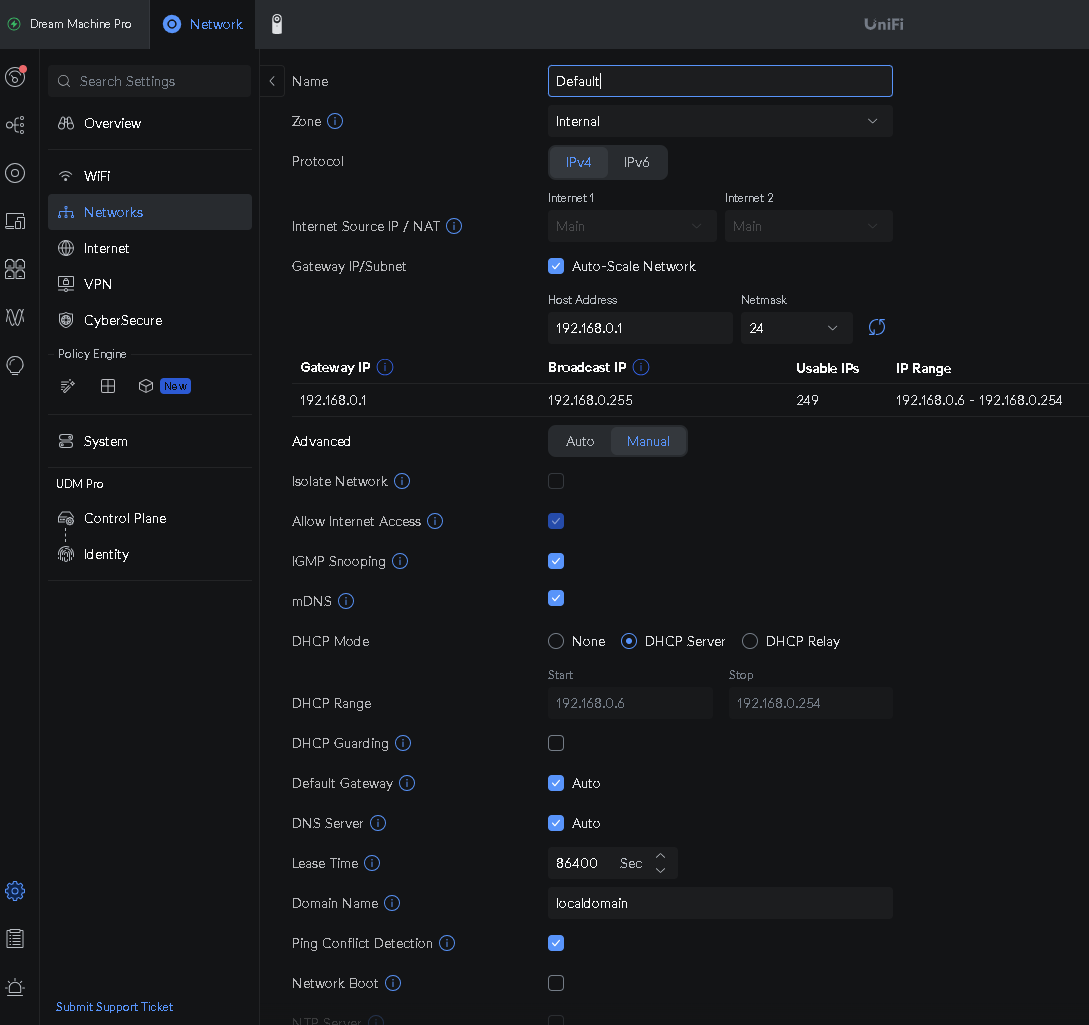Open the logs clipboard icon in left rail

tap(15, 939)
